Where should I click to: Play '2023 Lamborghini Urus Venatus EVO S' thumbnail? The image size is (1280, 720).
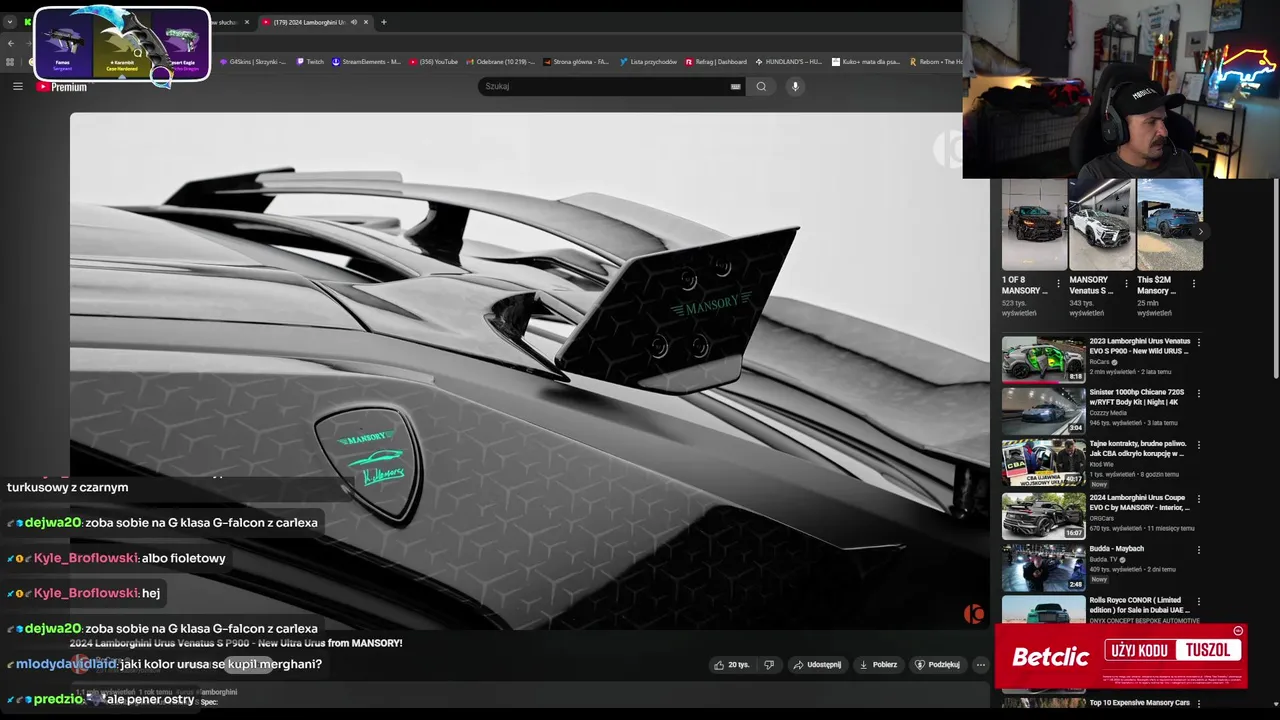point(1043,360)
